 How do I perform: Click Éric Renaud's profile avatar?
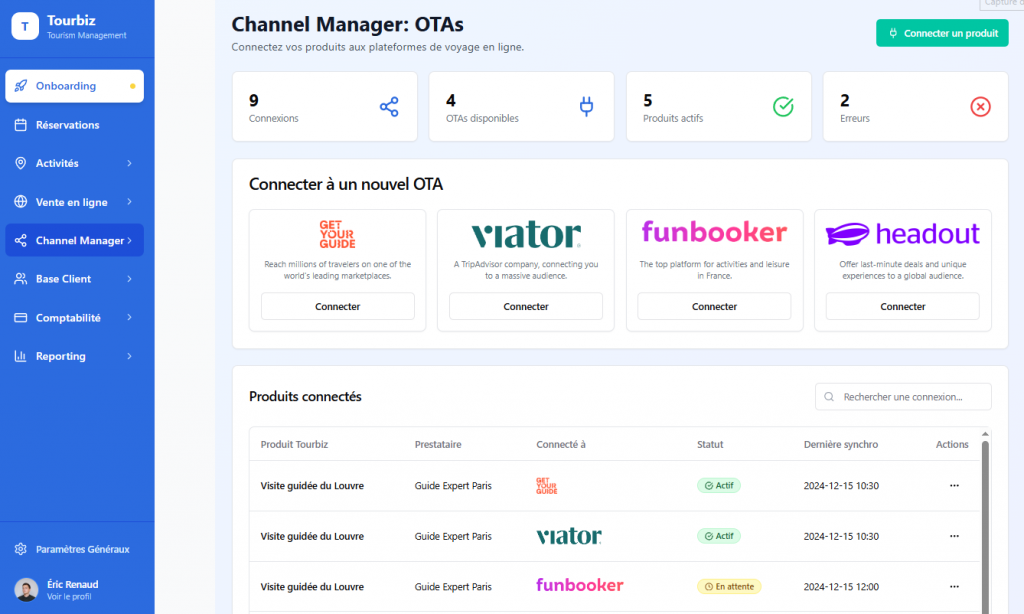pos(27,589)
